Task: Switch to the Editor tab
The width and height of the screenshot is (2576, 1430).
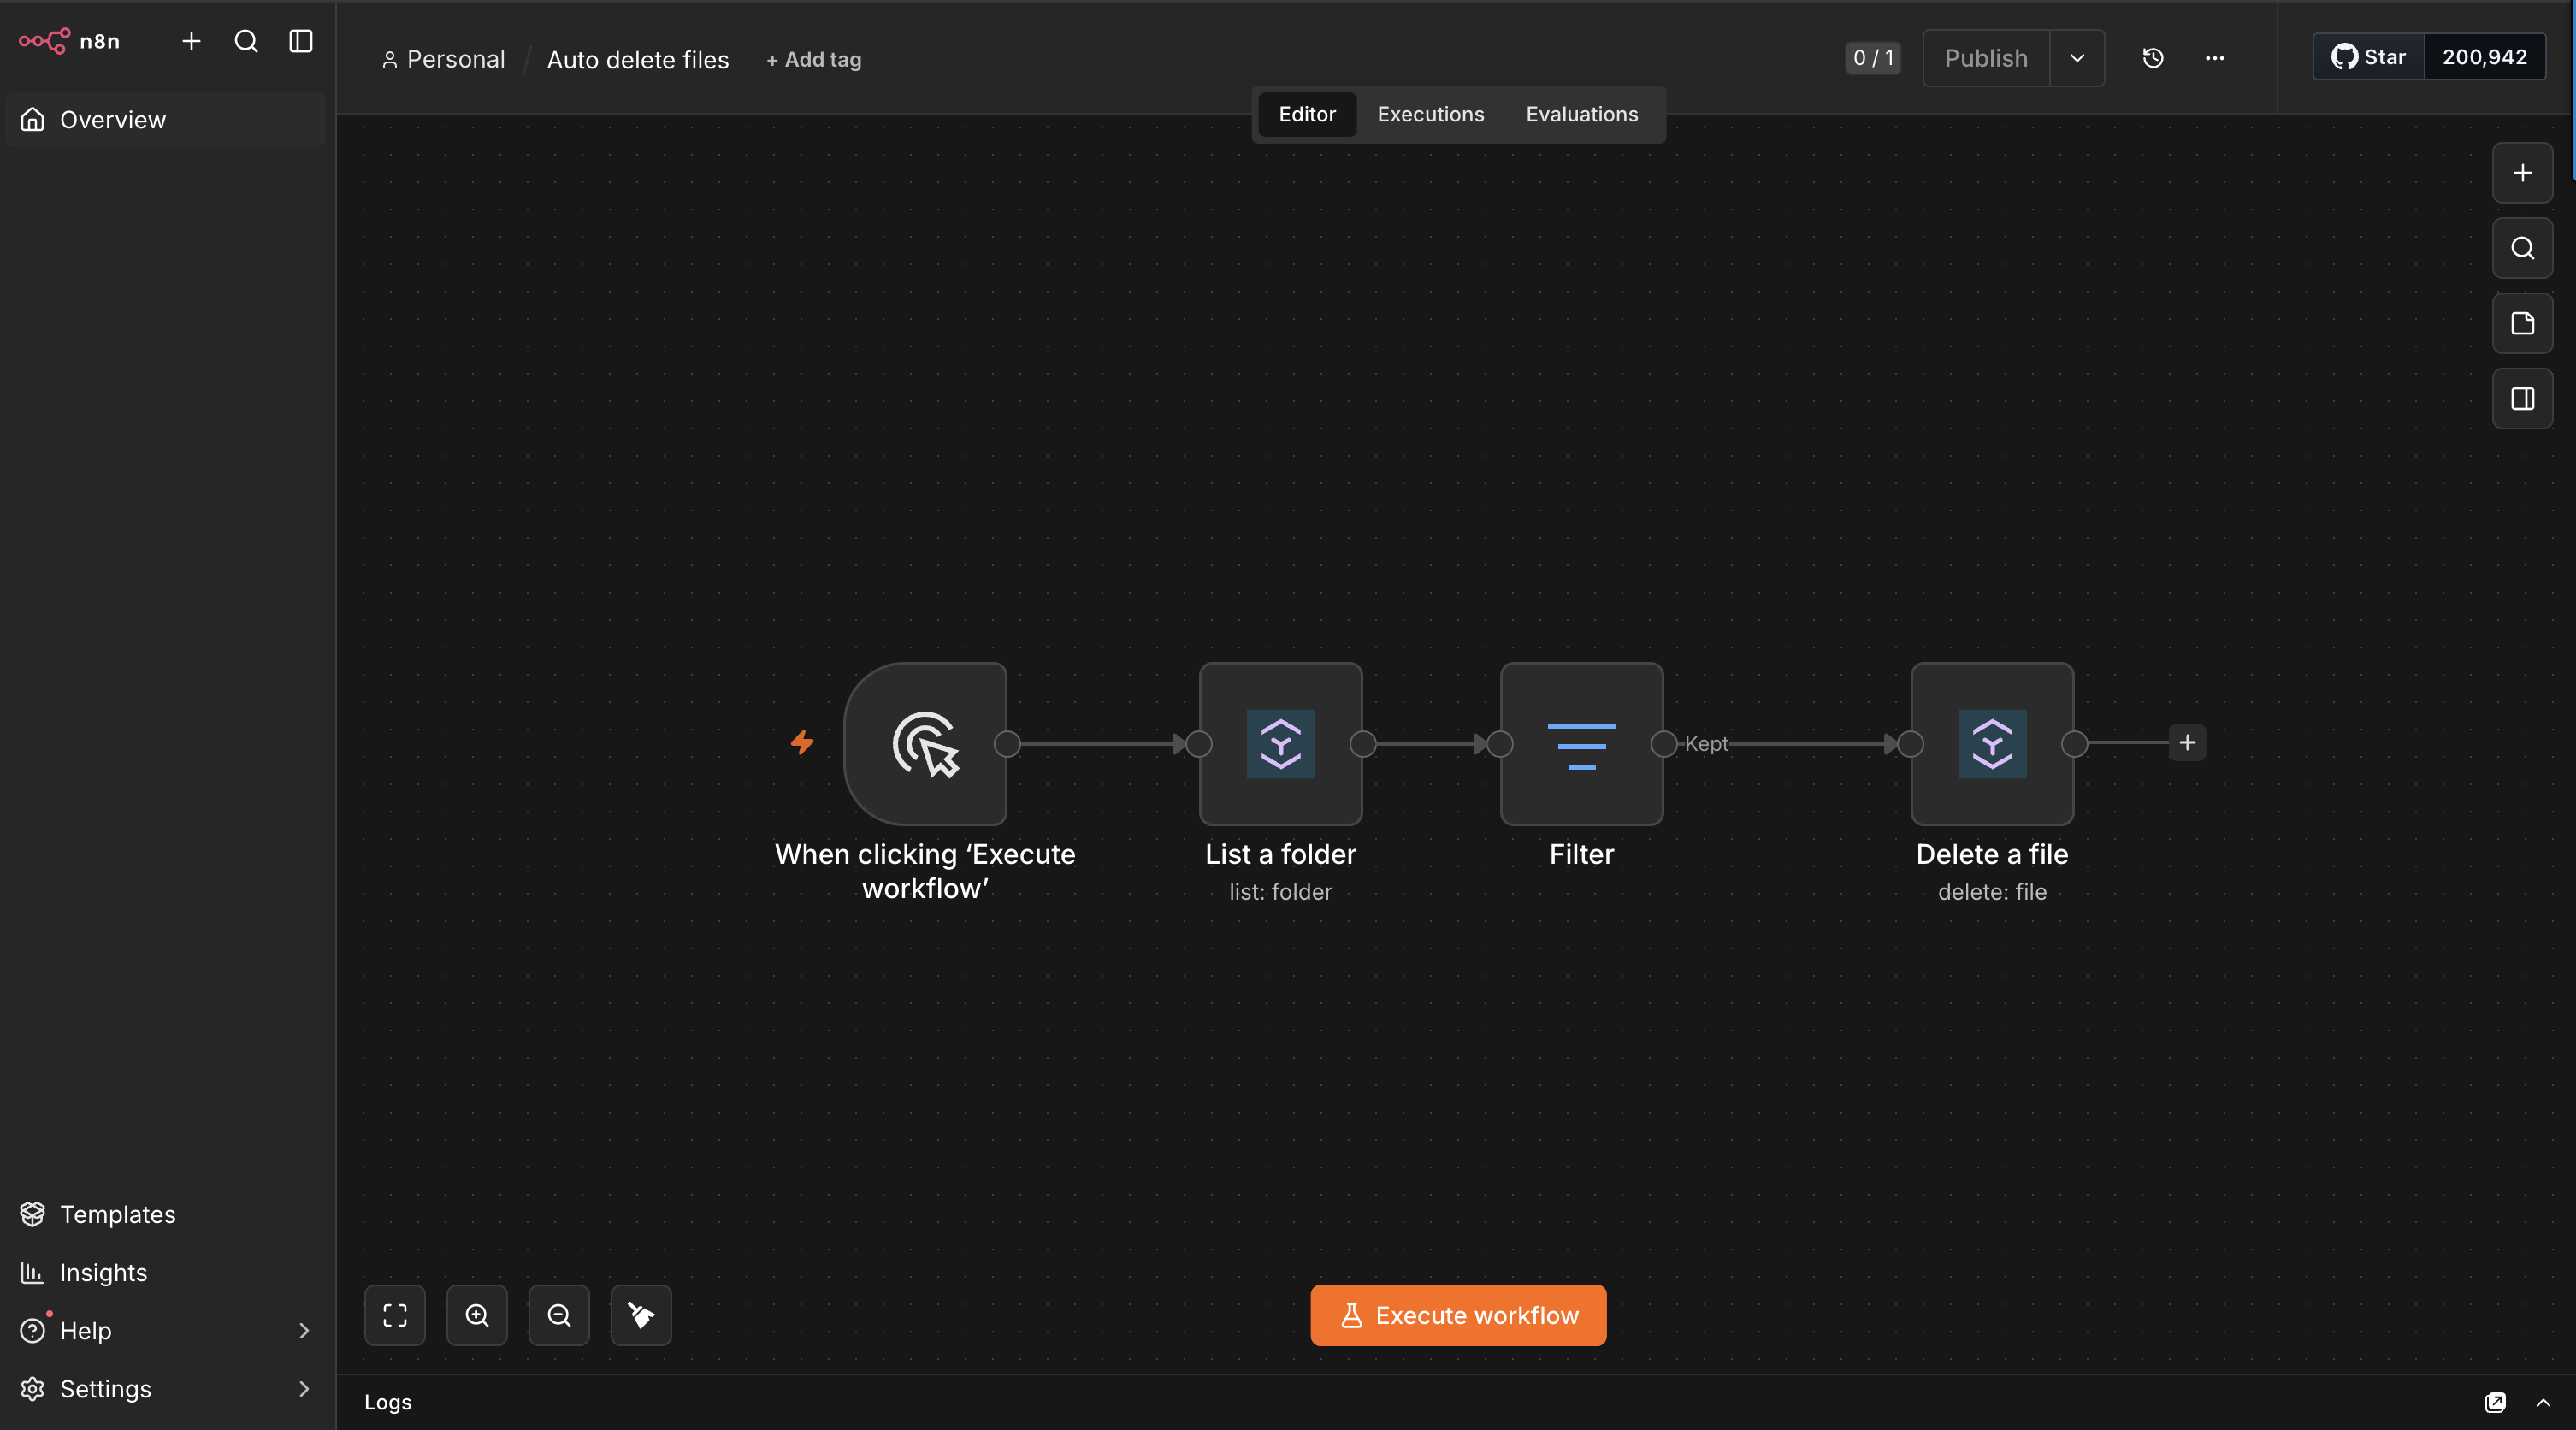Action: click(x=1307, y=114)
